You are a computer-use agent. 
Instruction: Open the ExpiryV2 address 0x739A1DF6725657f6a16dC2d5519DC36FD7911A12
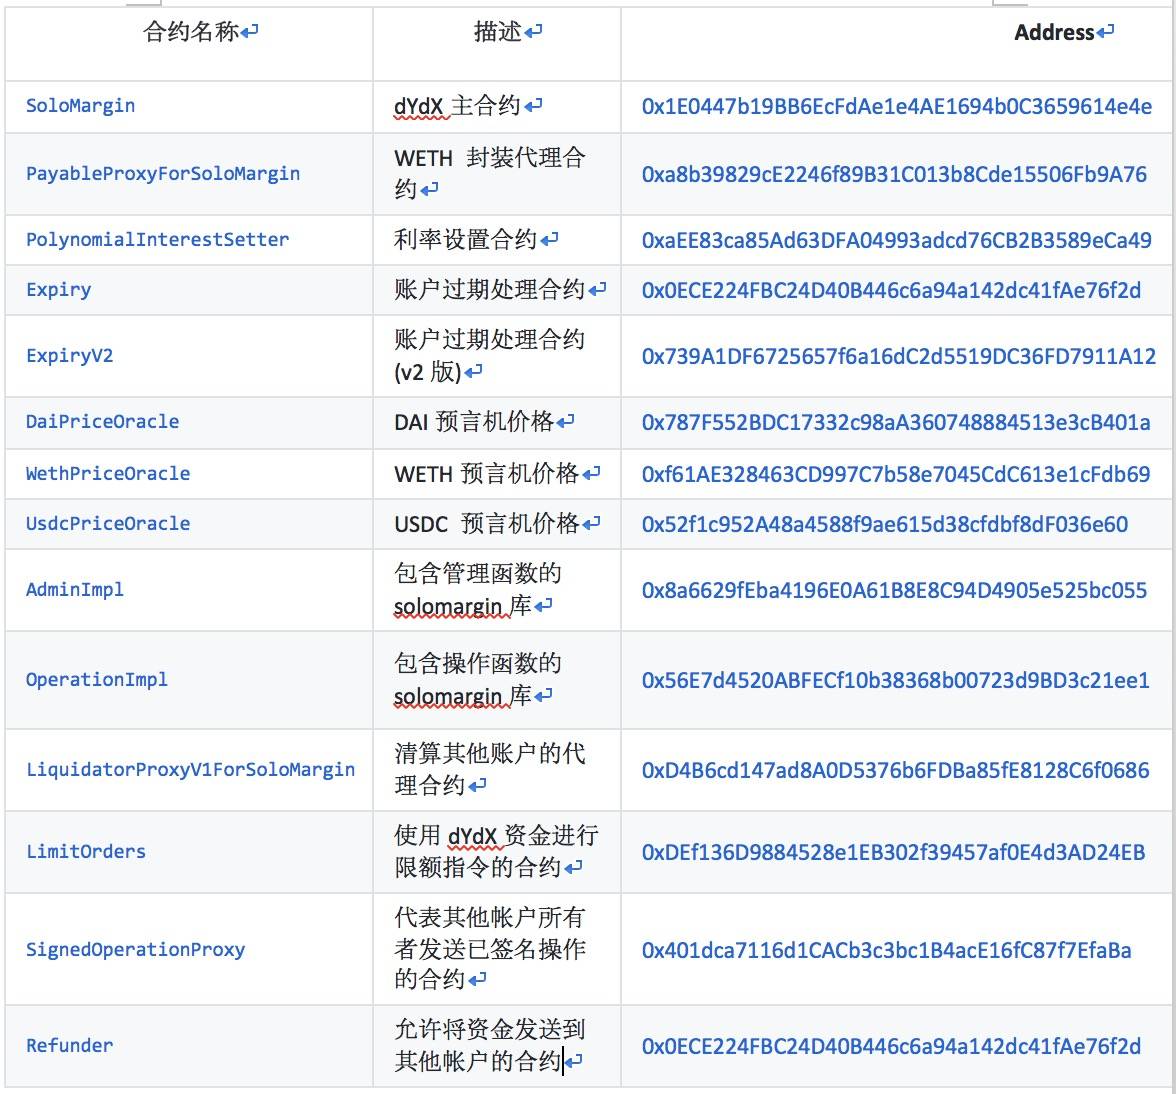899,356
